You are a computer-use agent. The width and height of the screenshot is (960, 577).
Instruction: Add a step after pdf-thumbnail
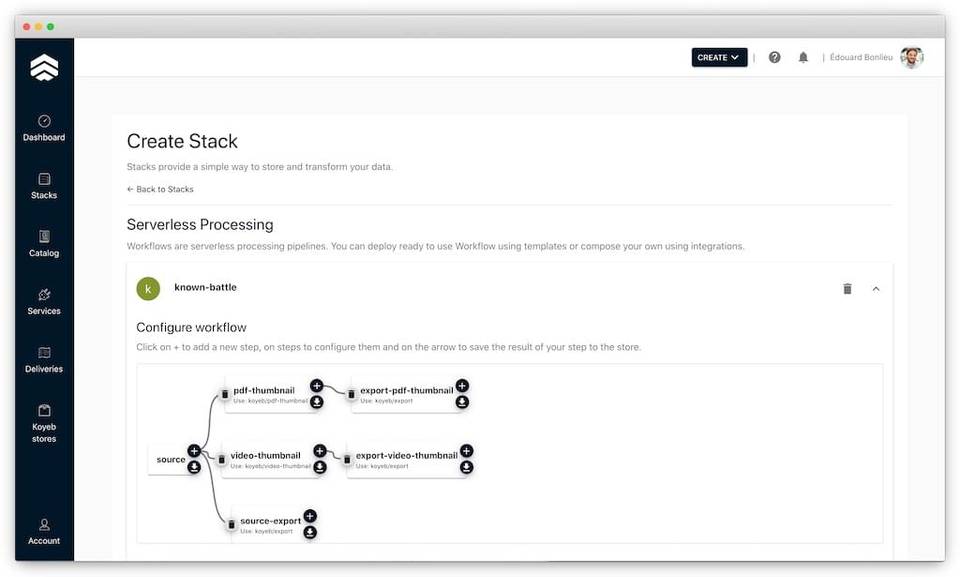point(316,386)
